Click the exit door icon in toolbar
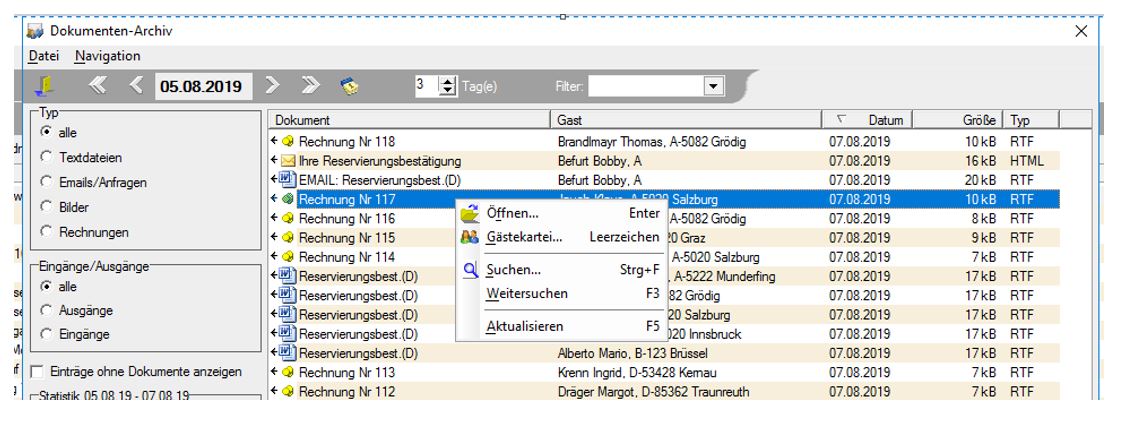The image size is (1121, 424). tap(44, 86)
